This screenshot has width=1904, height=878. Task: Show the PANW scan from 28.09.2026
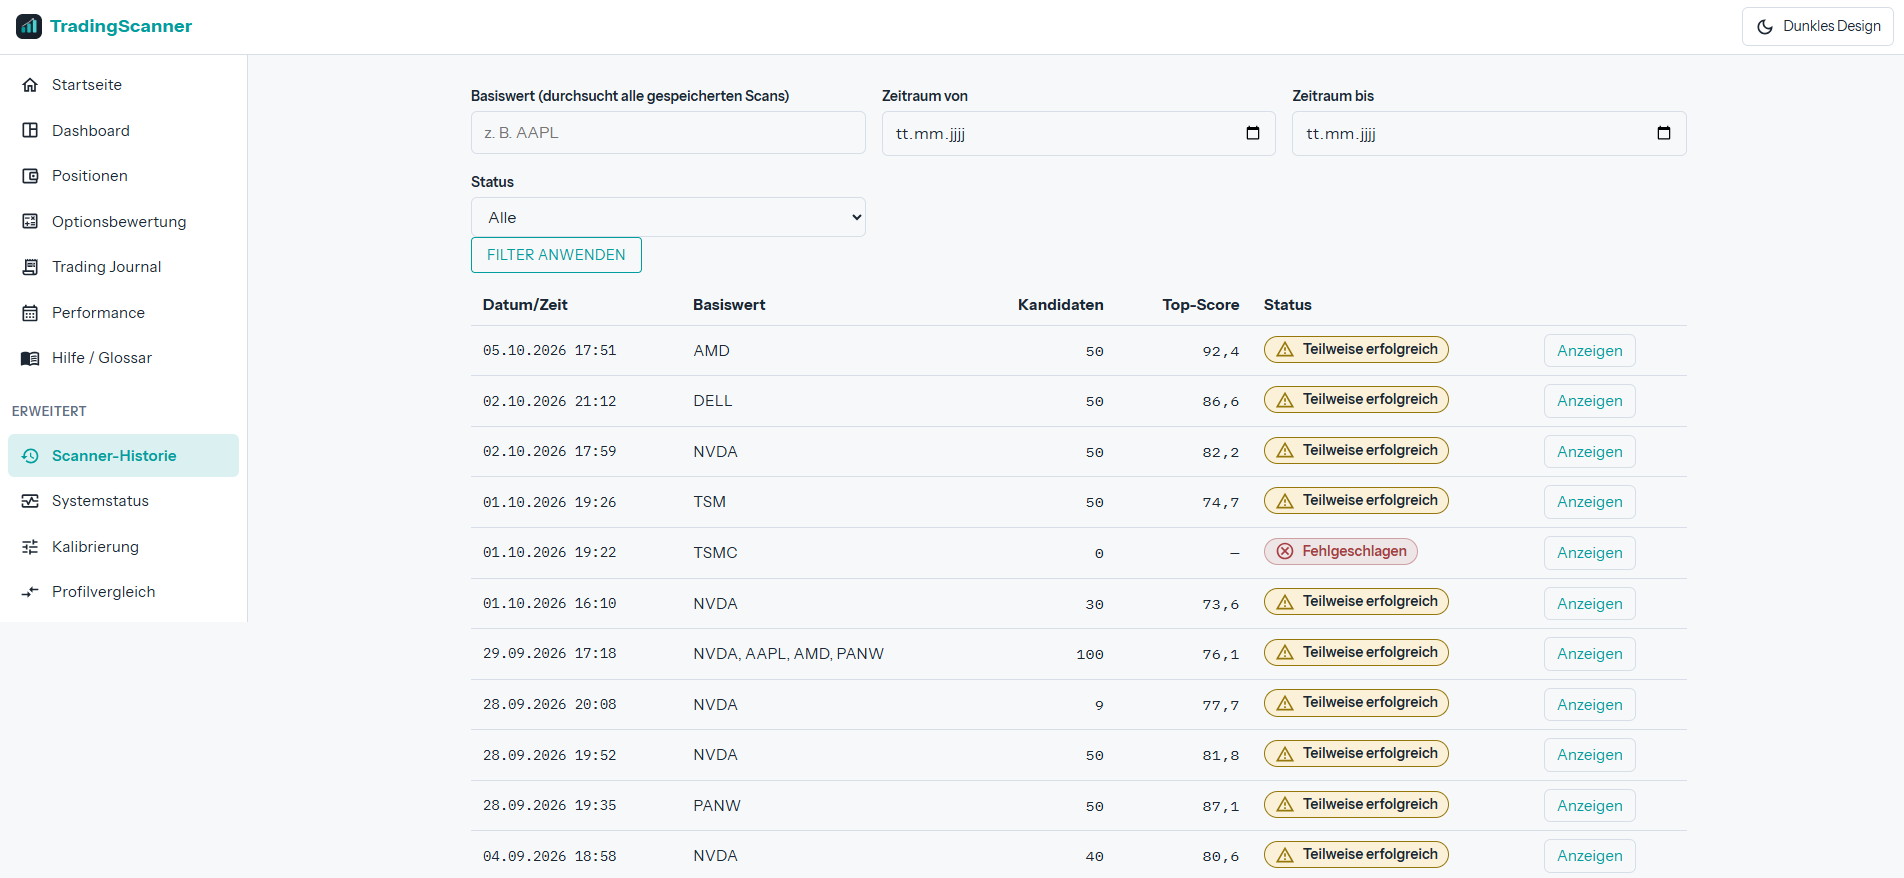tap(1589, 806)
